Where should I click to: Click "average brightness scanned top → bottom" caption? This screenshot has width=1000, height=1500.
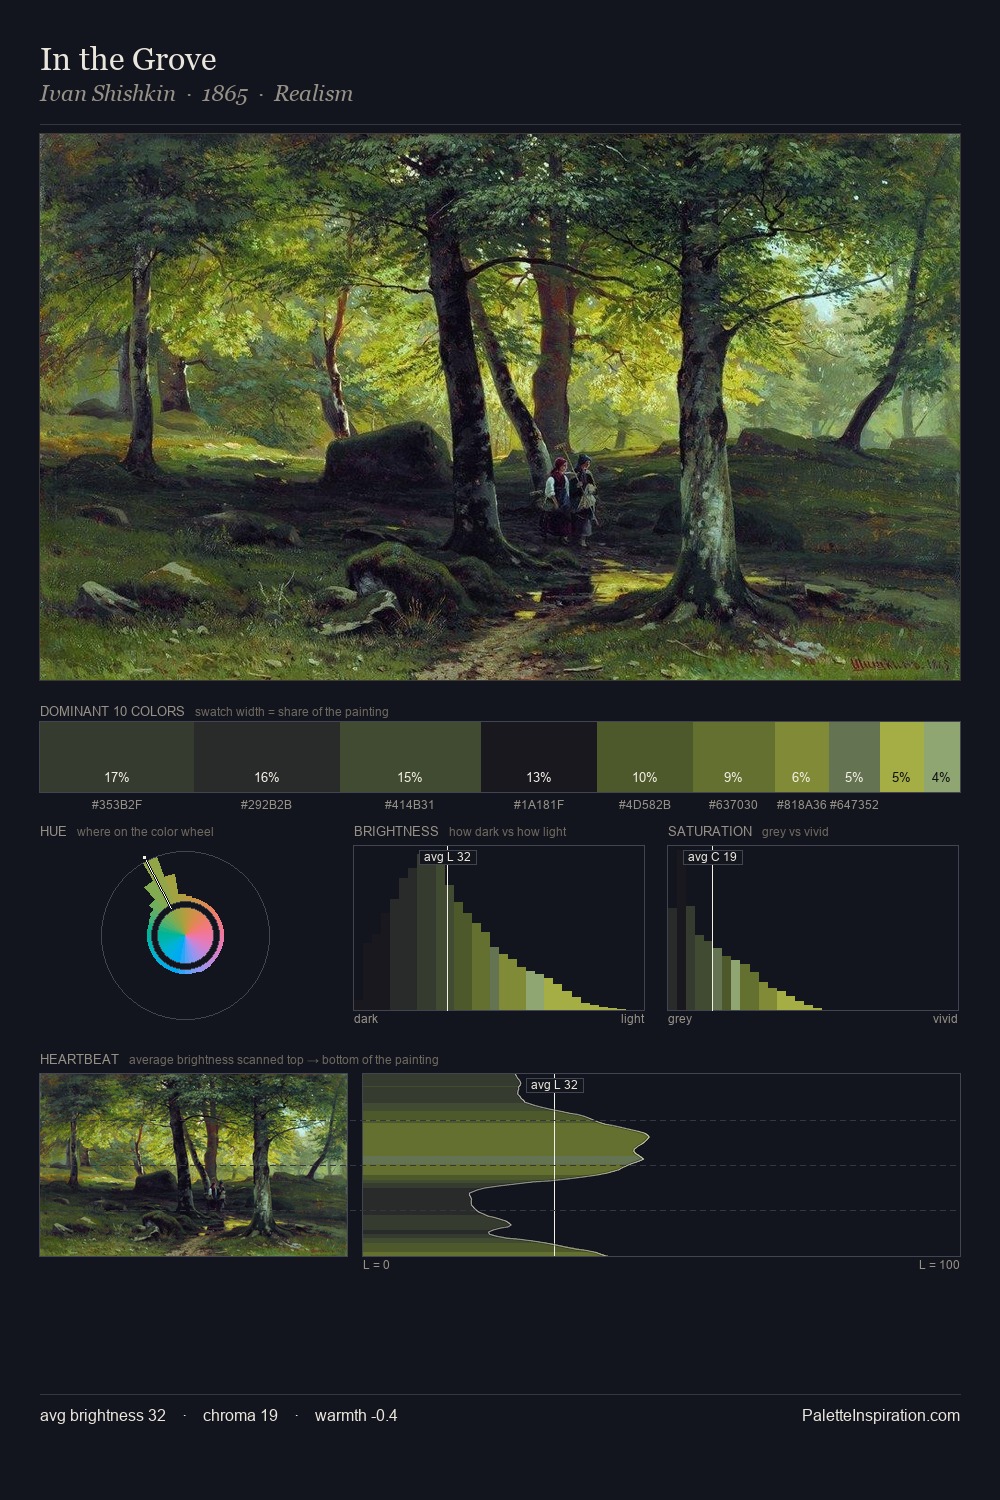click(x=283, y=1060)
